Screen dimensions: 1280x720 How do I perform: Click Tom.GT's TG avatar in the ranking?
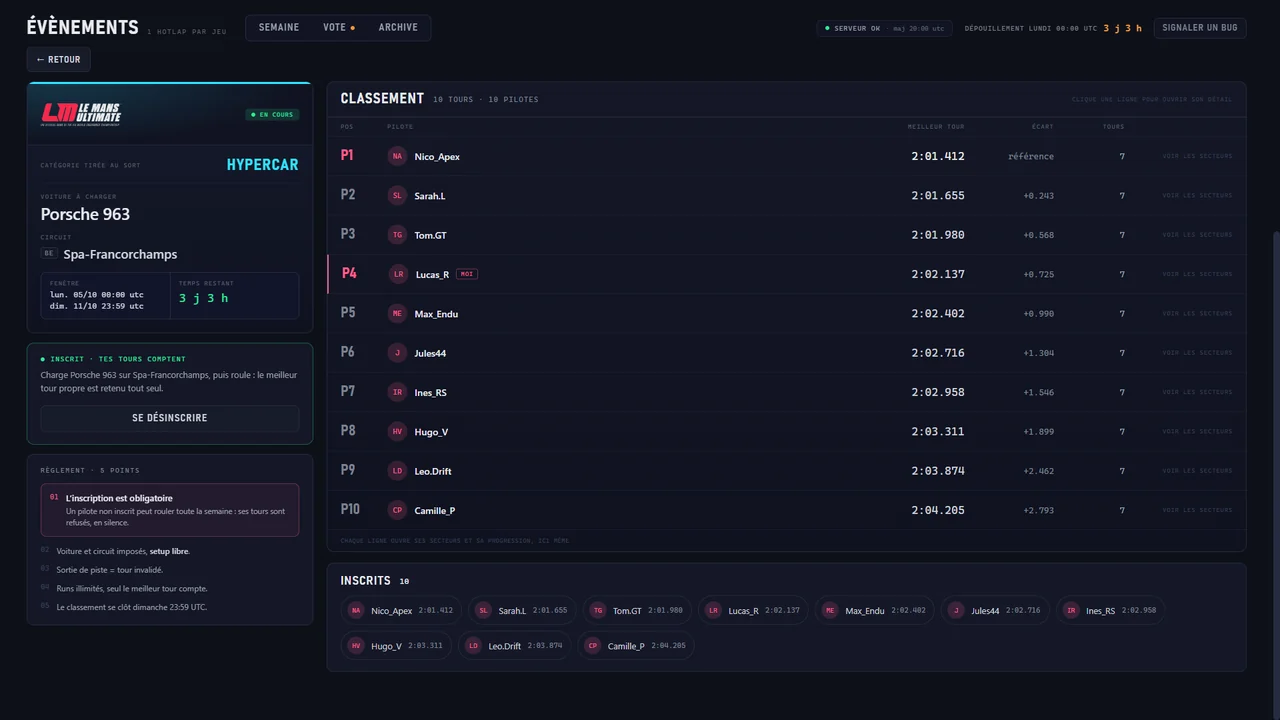(x=397, y=235)
